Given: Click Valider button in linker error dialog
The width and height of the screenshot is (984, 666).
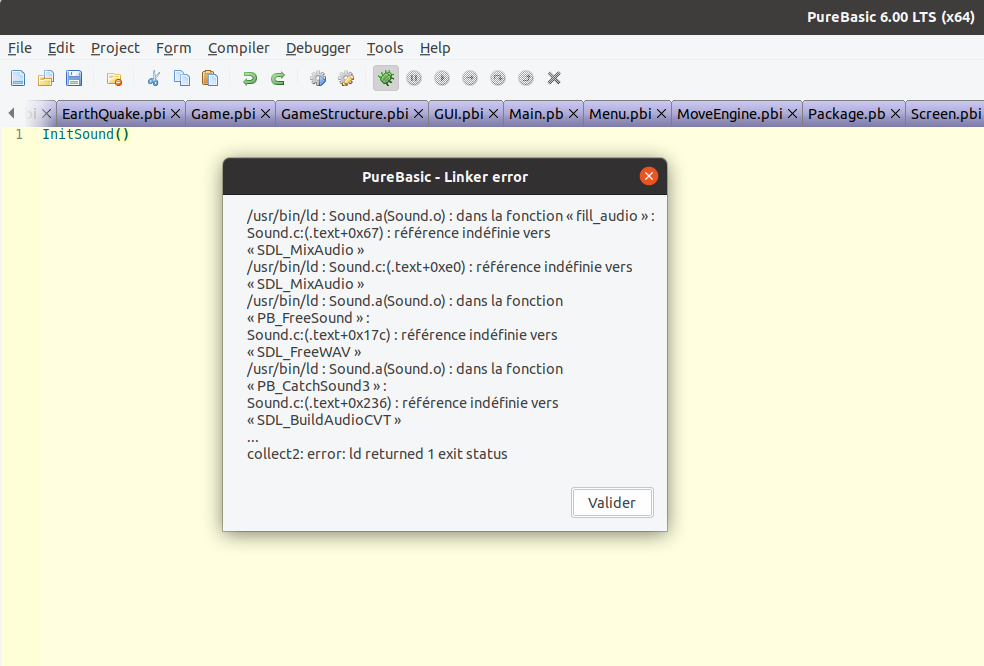Looking at the screenshot, I should click(x=612, y=502).
